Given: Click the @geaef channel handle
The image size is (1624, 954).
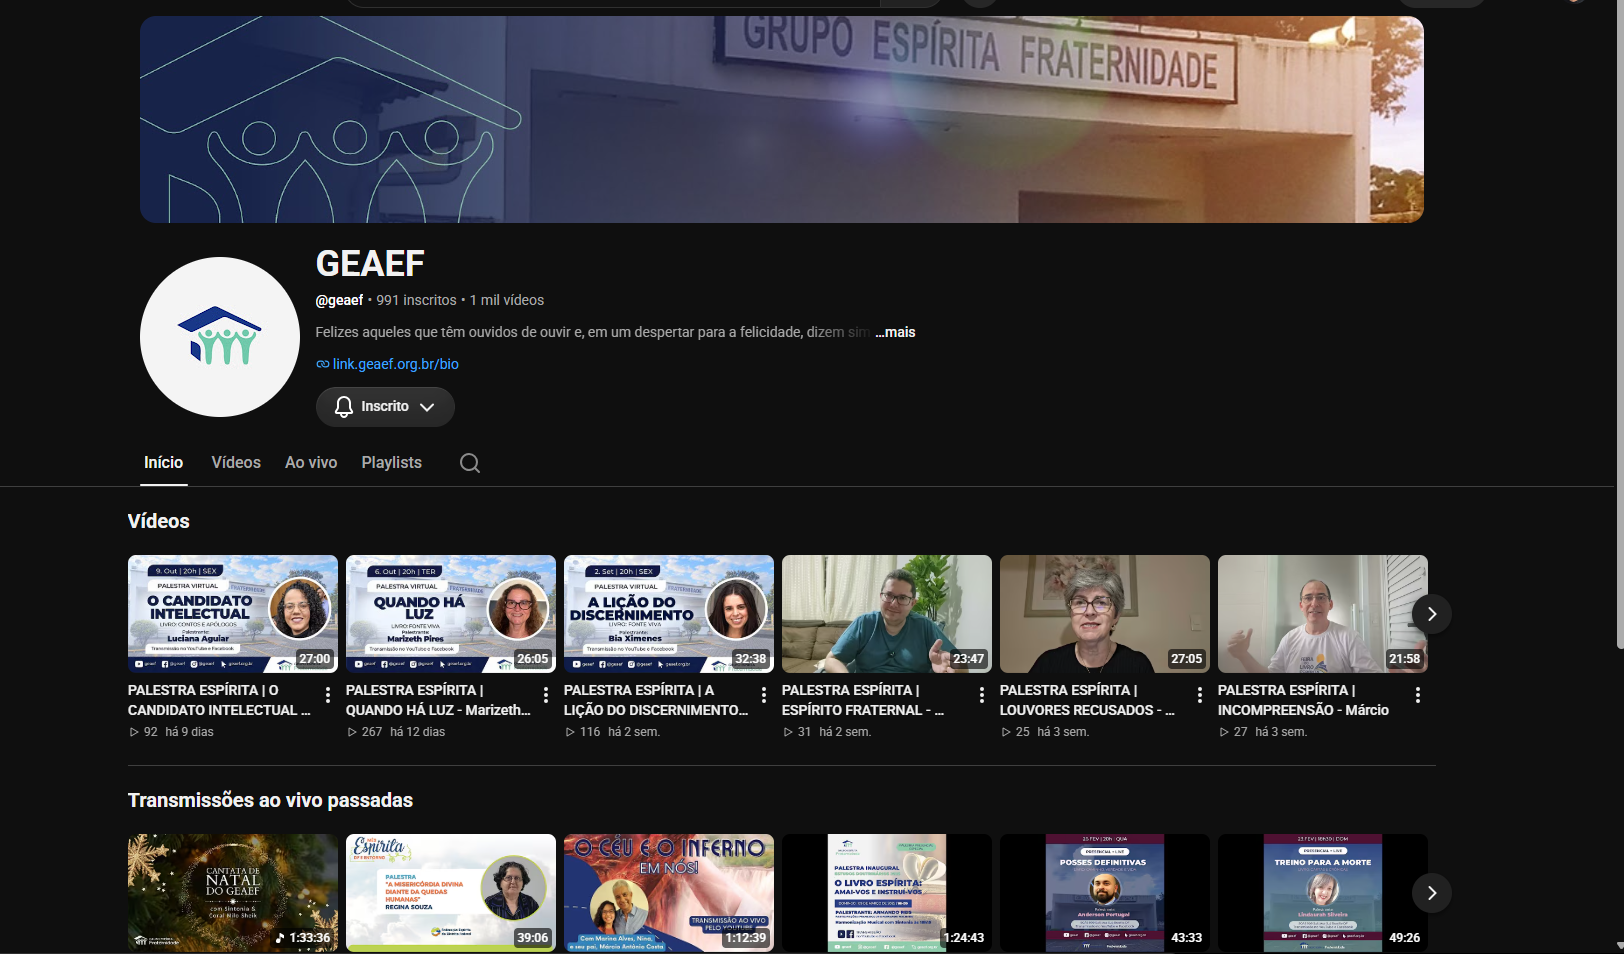Looking at the screenshot, I should coord(339,300).
